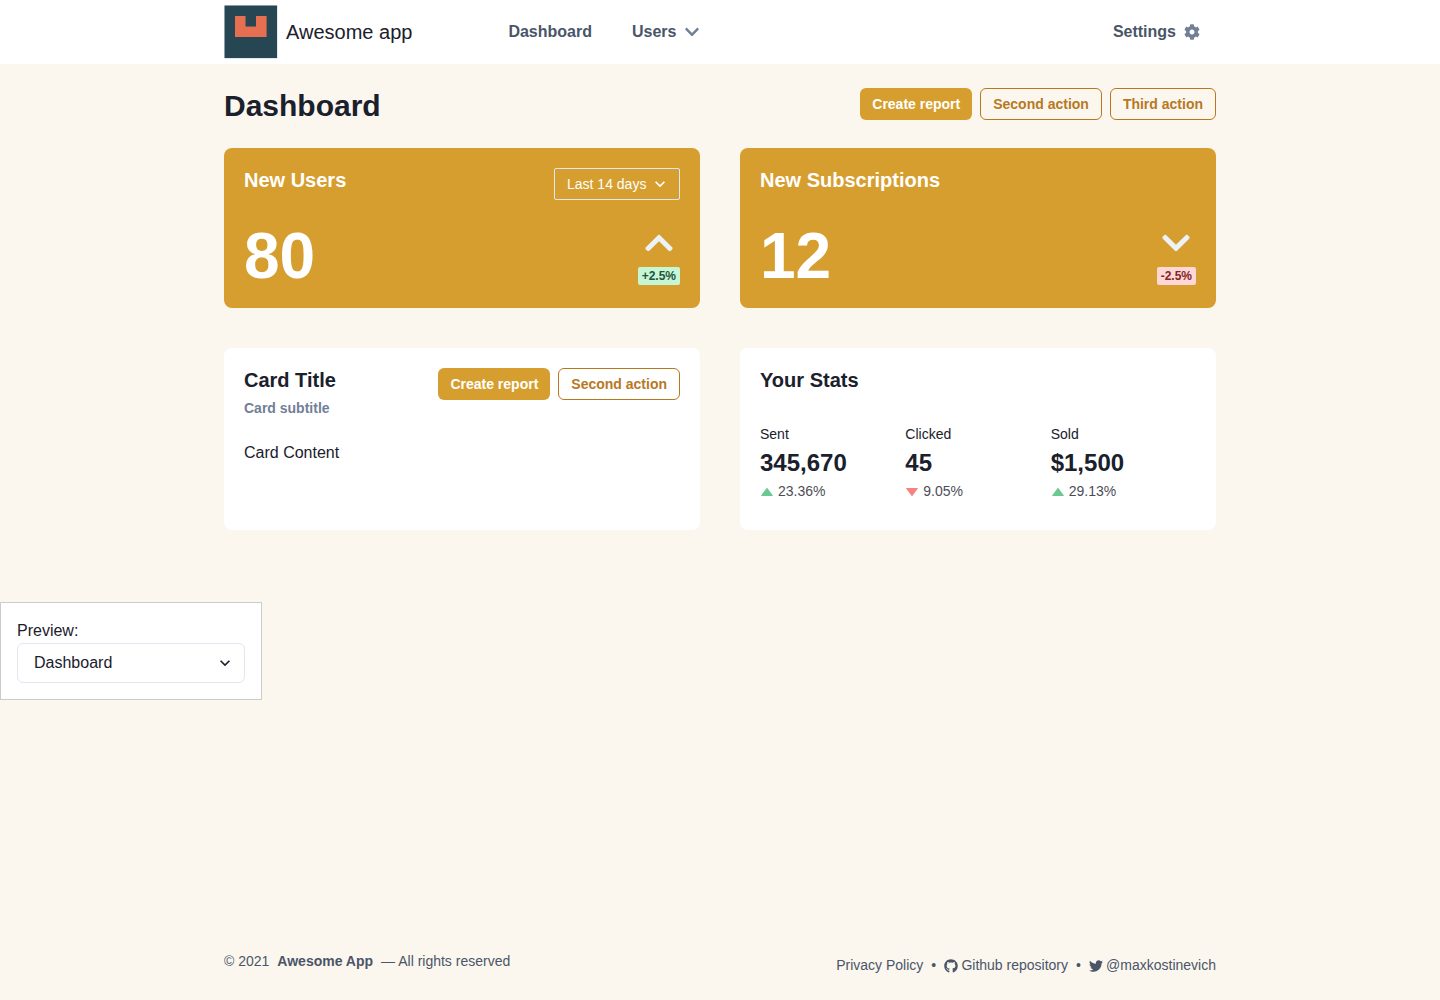Open the Preview Dashboard select box

[131, 663]
